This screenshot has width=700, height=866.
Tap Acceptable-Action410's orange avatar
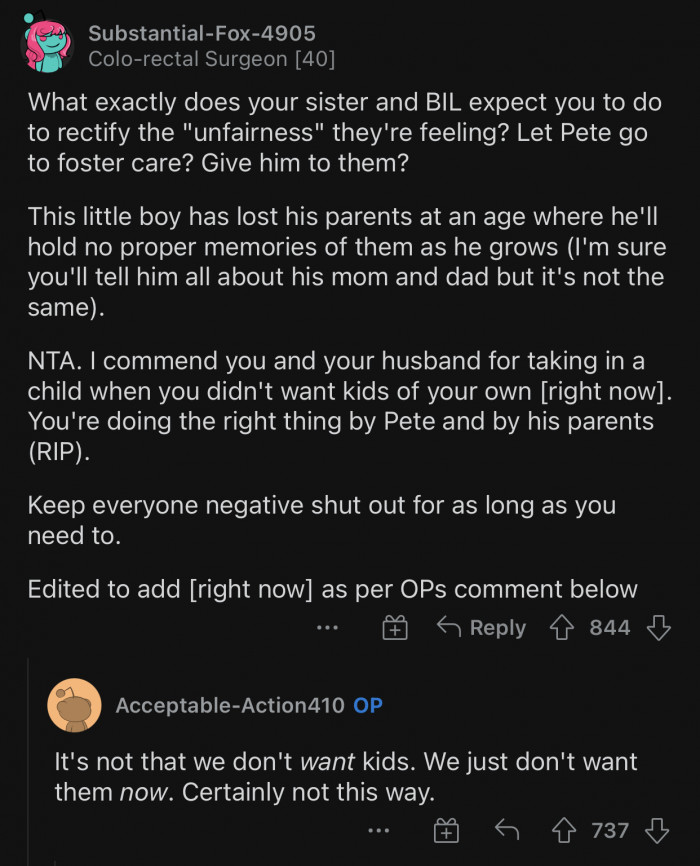tap(74, 705)
